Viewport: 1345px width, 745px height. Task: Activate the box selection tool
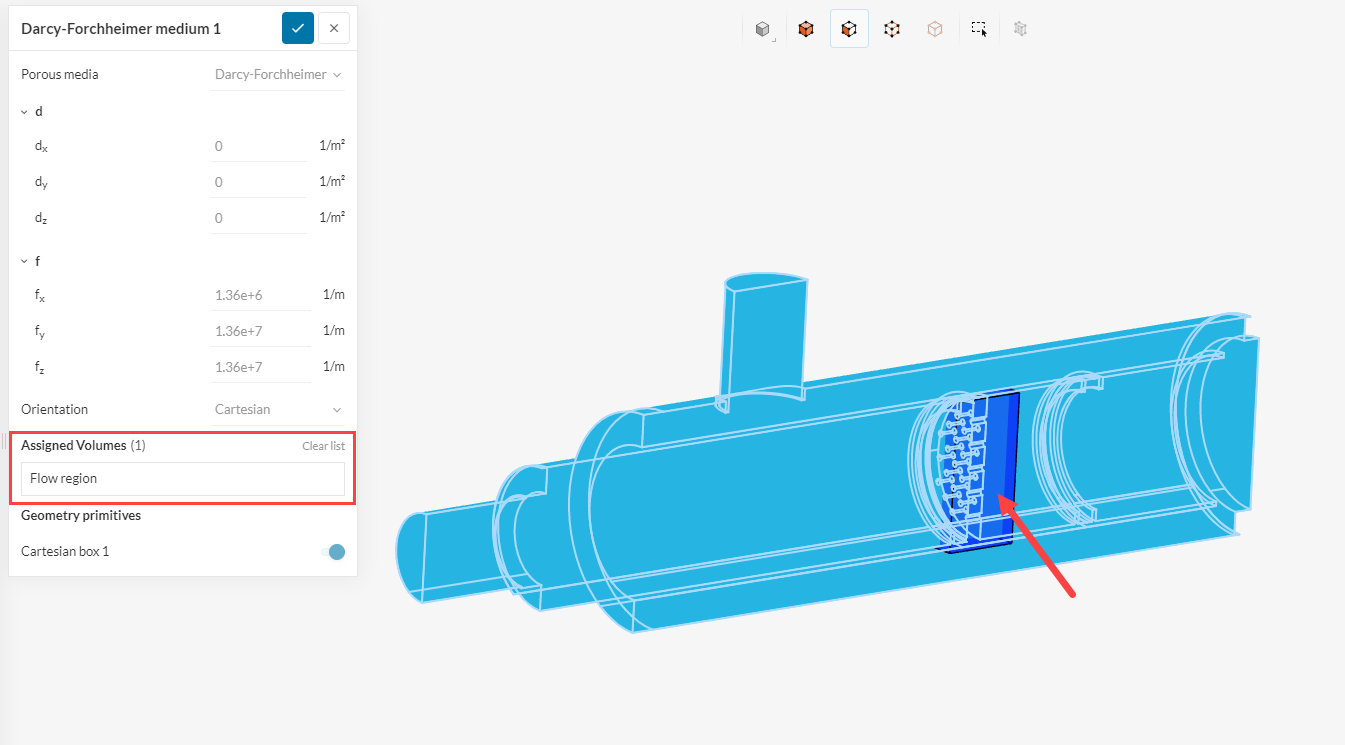tap(979, 30)
